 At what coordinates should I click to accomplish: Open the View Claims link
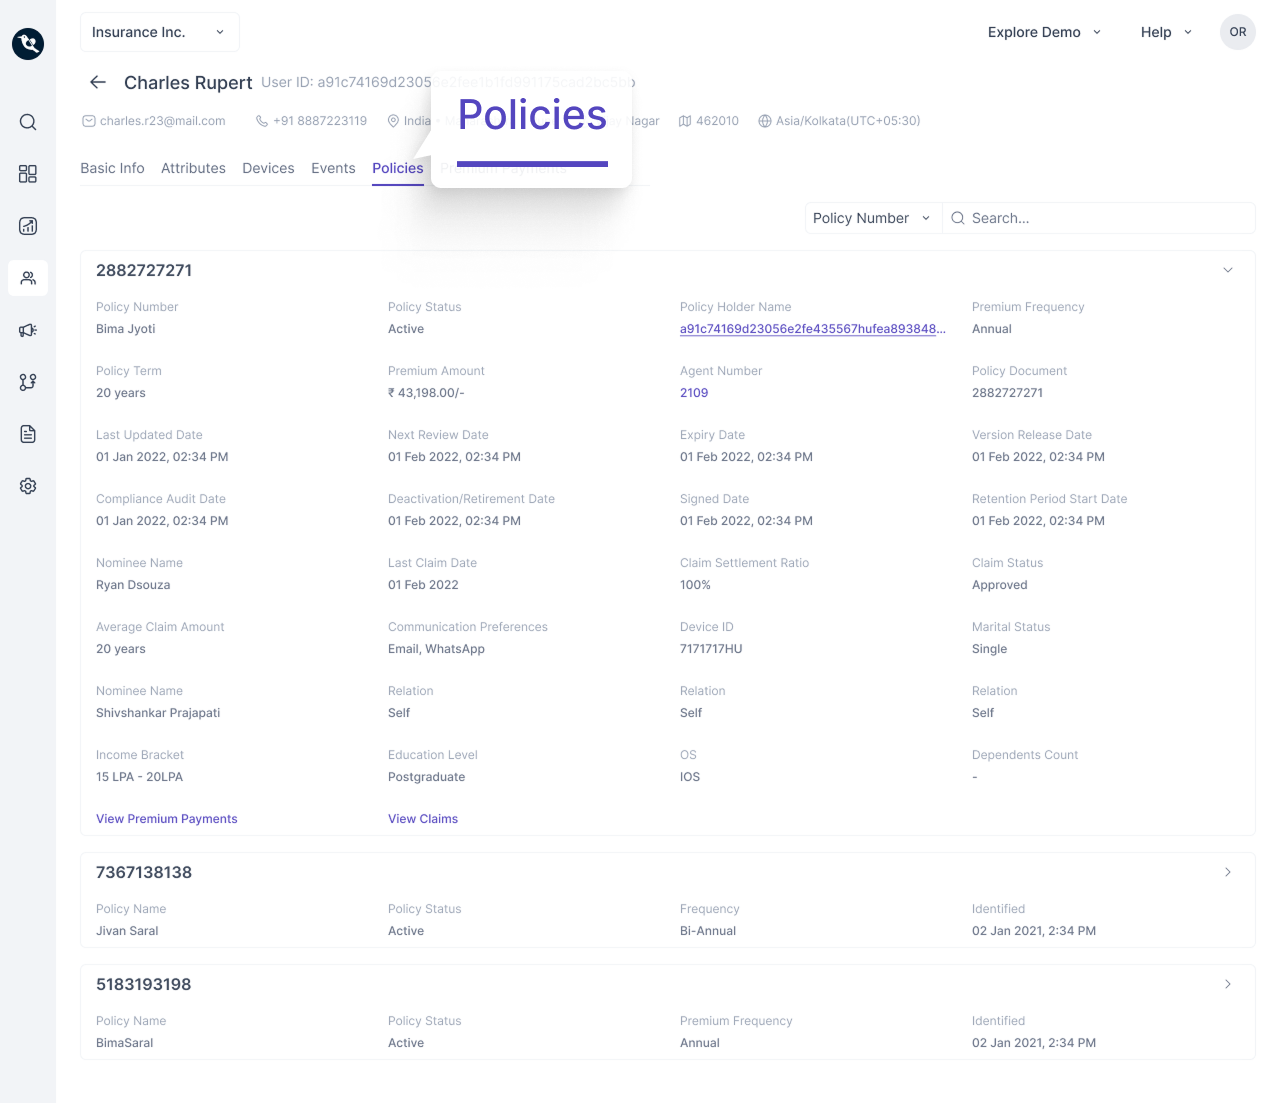coord(423,819)
